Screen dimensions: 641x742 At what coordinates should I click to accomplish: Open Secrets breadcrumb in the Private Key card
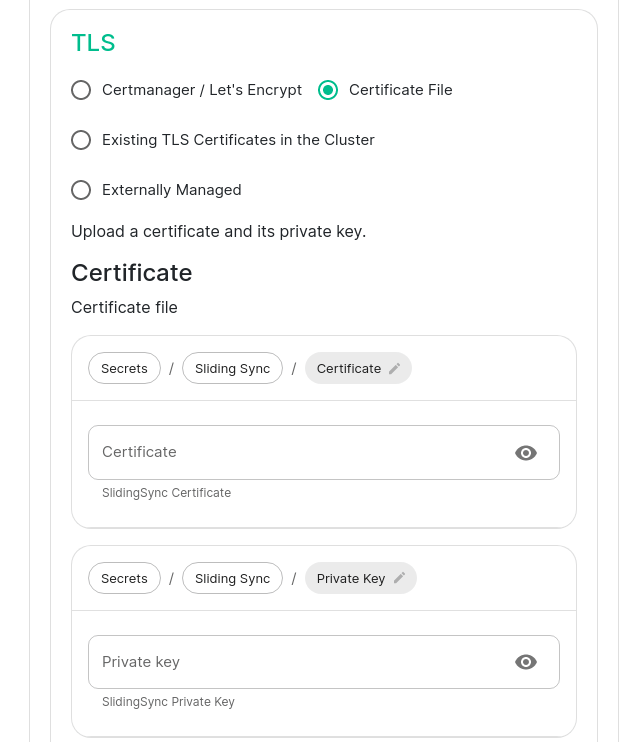(x=124, y=579)
